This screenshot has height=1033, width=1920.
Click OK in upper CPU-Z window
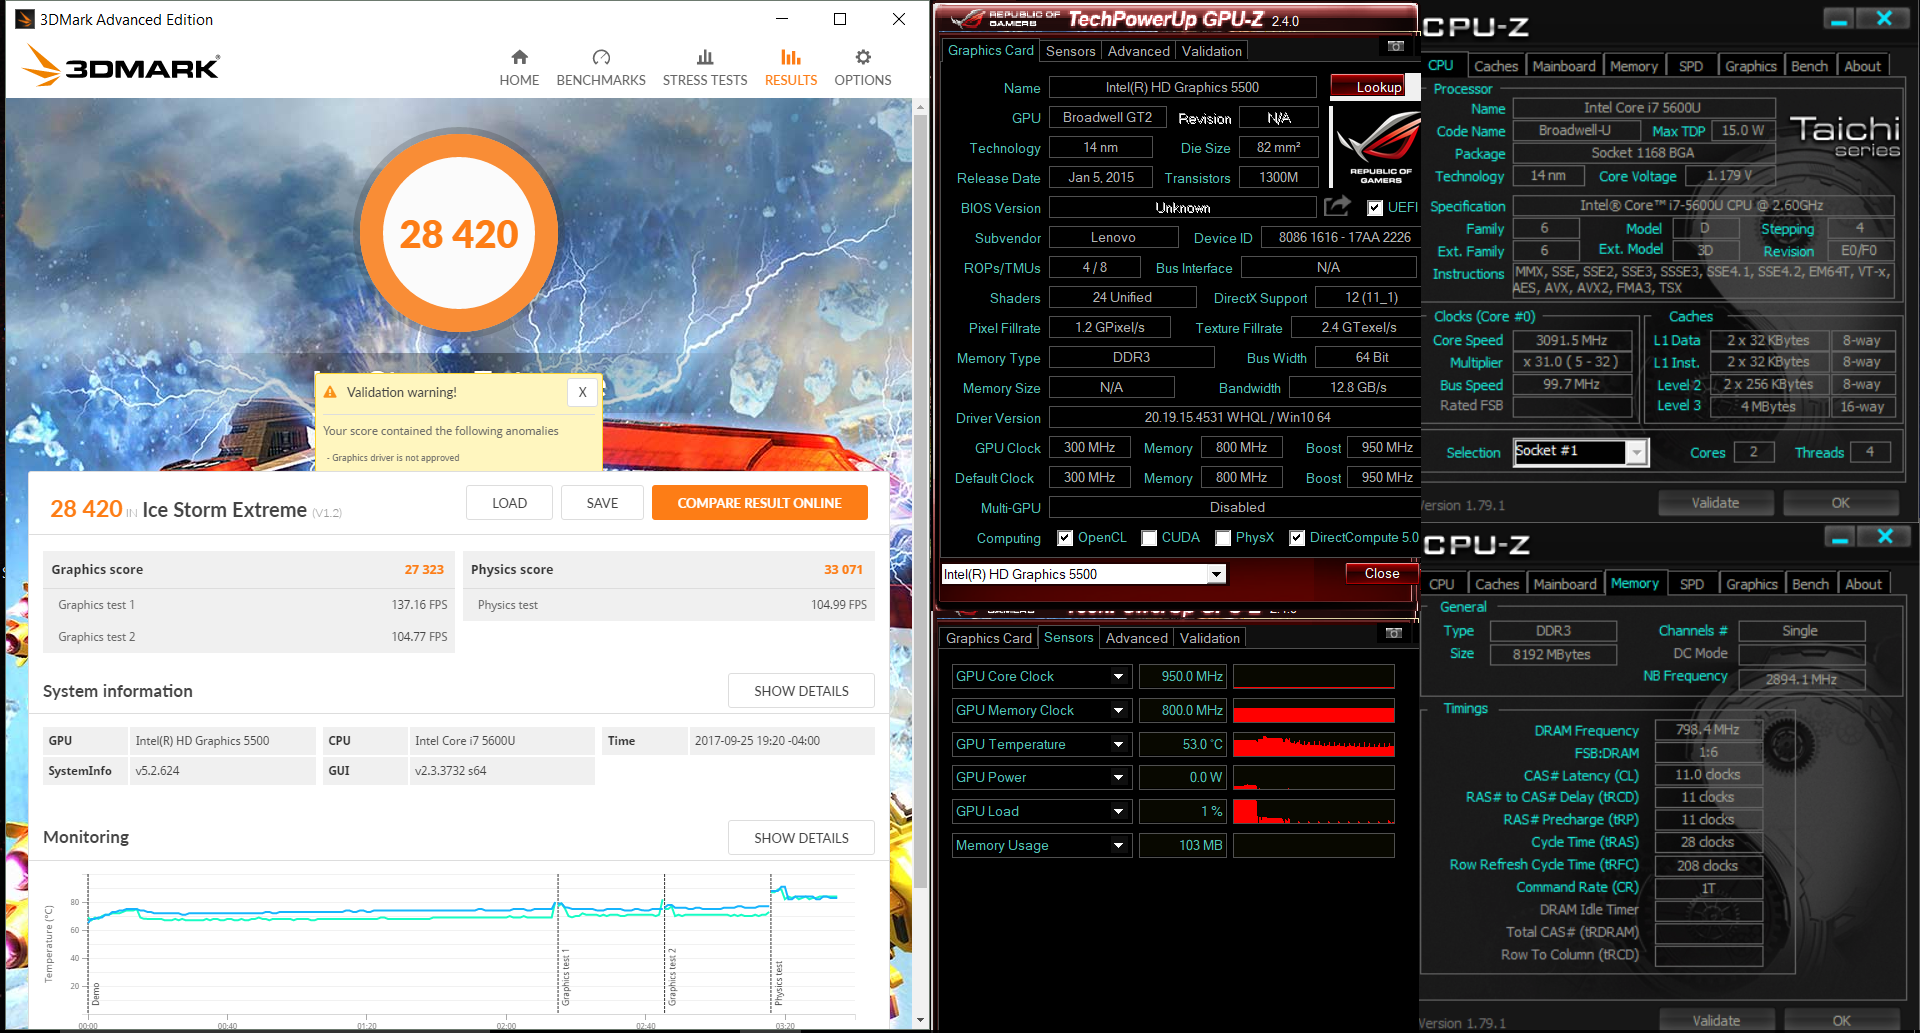(x=1840, y=503)
